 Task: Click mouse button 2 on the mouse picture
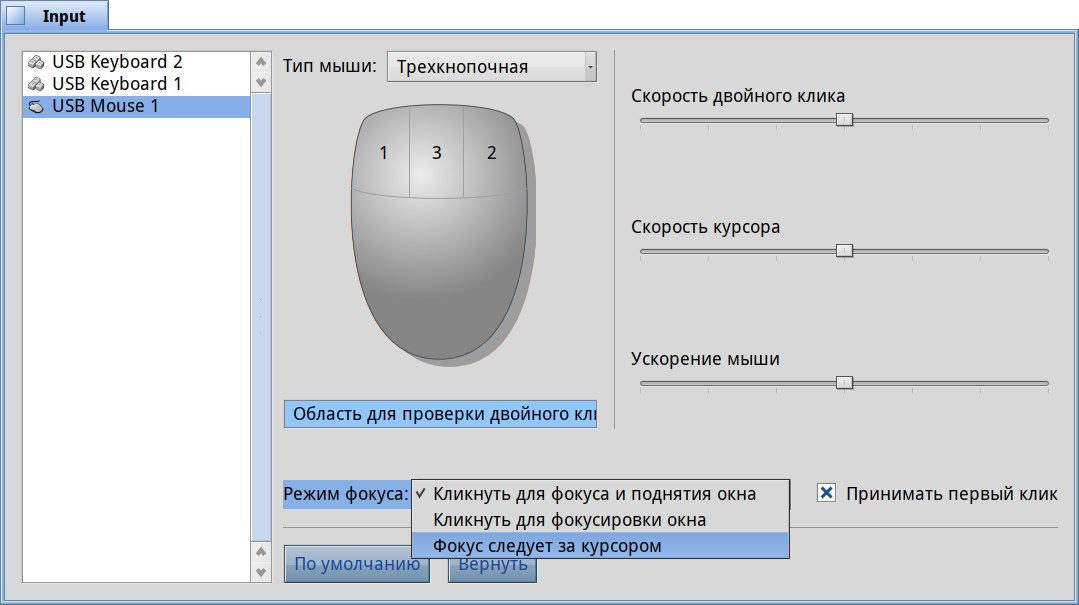coord(491,153)
